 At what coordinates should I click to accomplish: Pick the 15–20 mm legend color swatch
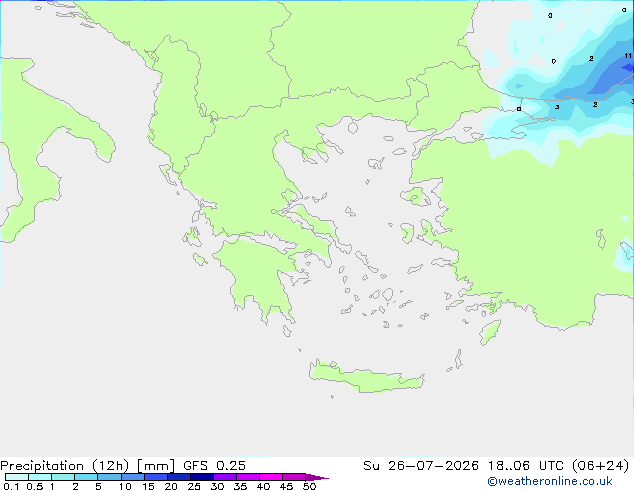point(155,477)
